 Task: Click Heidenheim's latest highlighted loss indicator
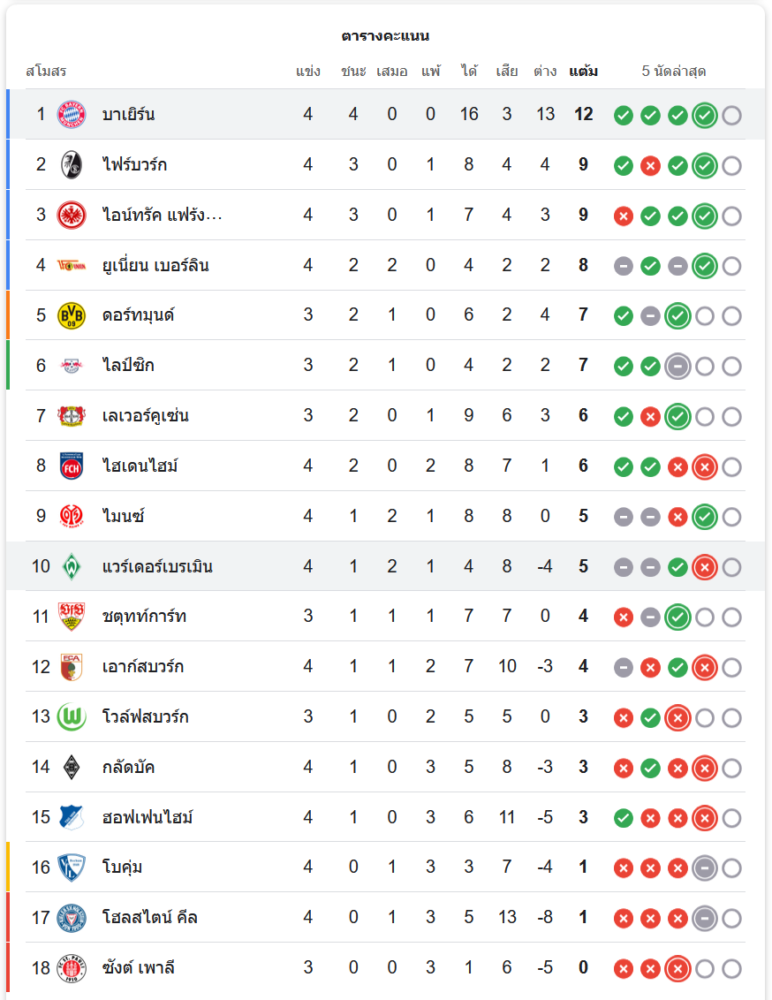click(705, 467)
